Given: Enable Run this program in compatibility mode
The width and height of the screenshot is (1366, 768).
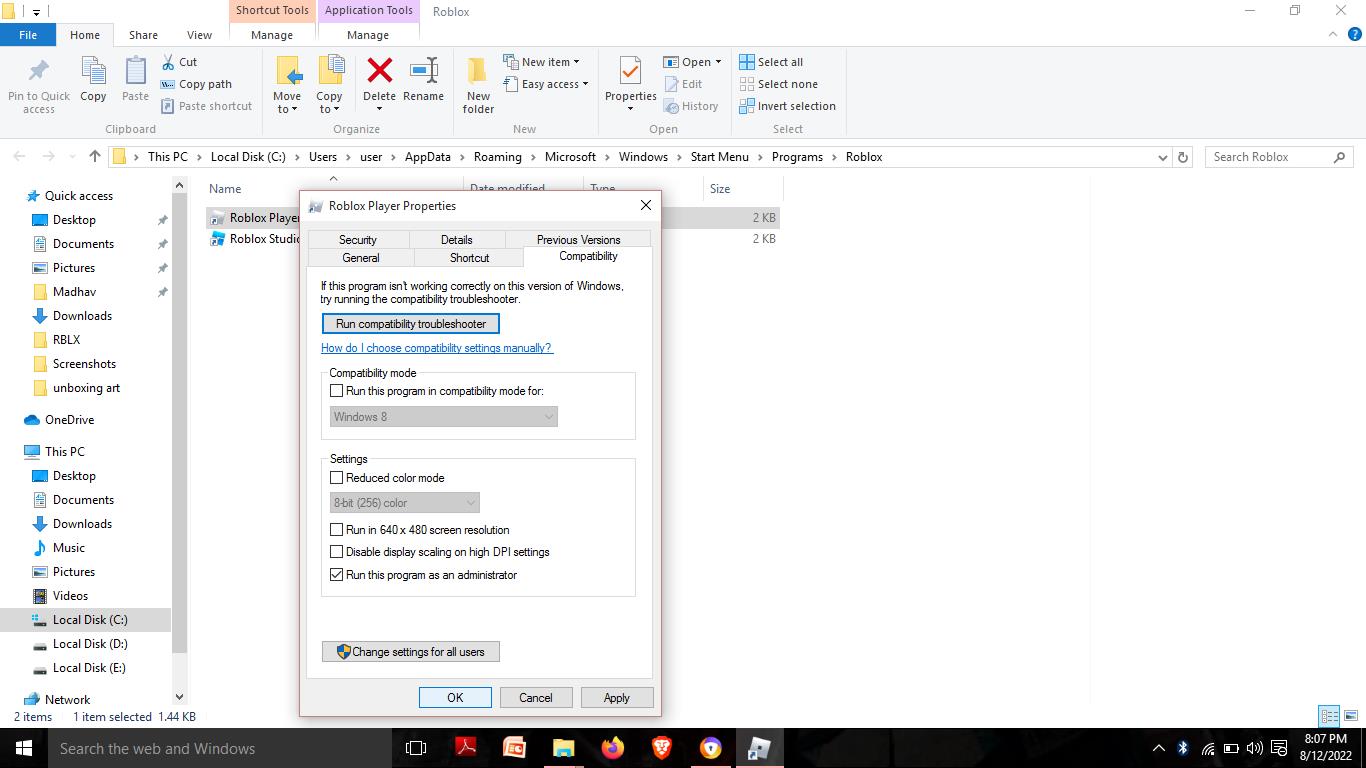Looking at the screenshot, I should pos(337,391).
